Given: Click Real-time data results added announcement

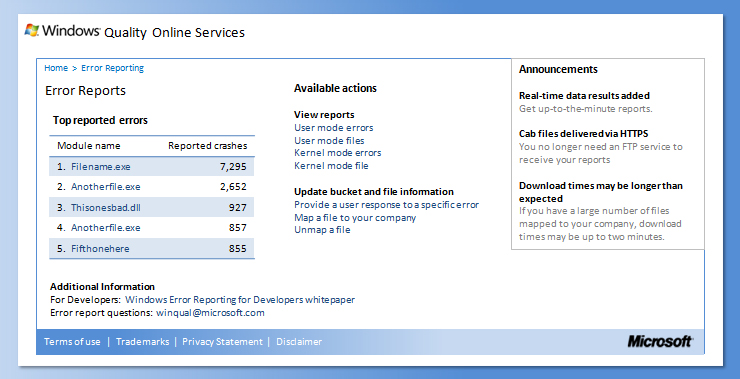Looking at the screenshot, I should (x=584, y=96).
